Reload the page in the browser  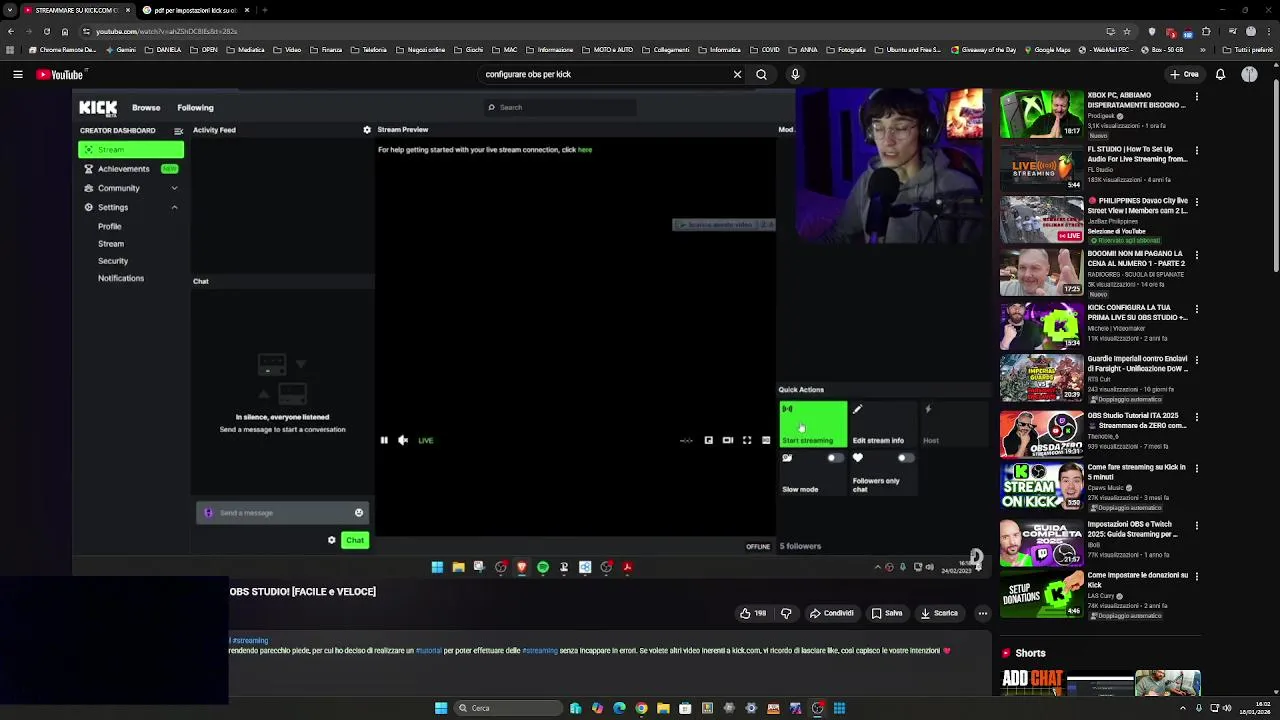(46, 31)
